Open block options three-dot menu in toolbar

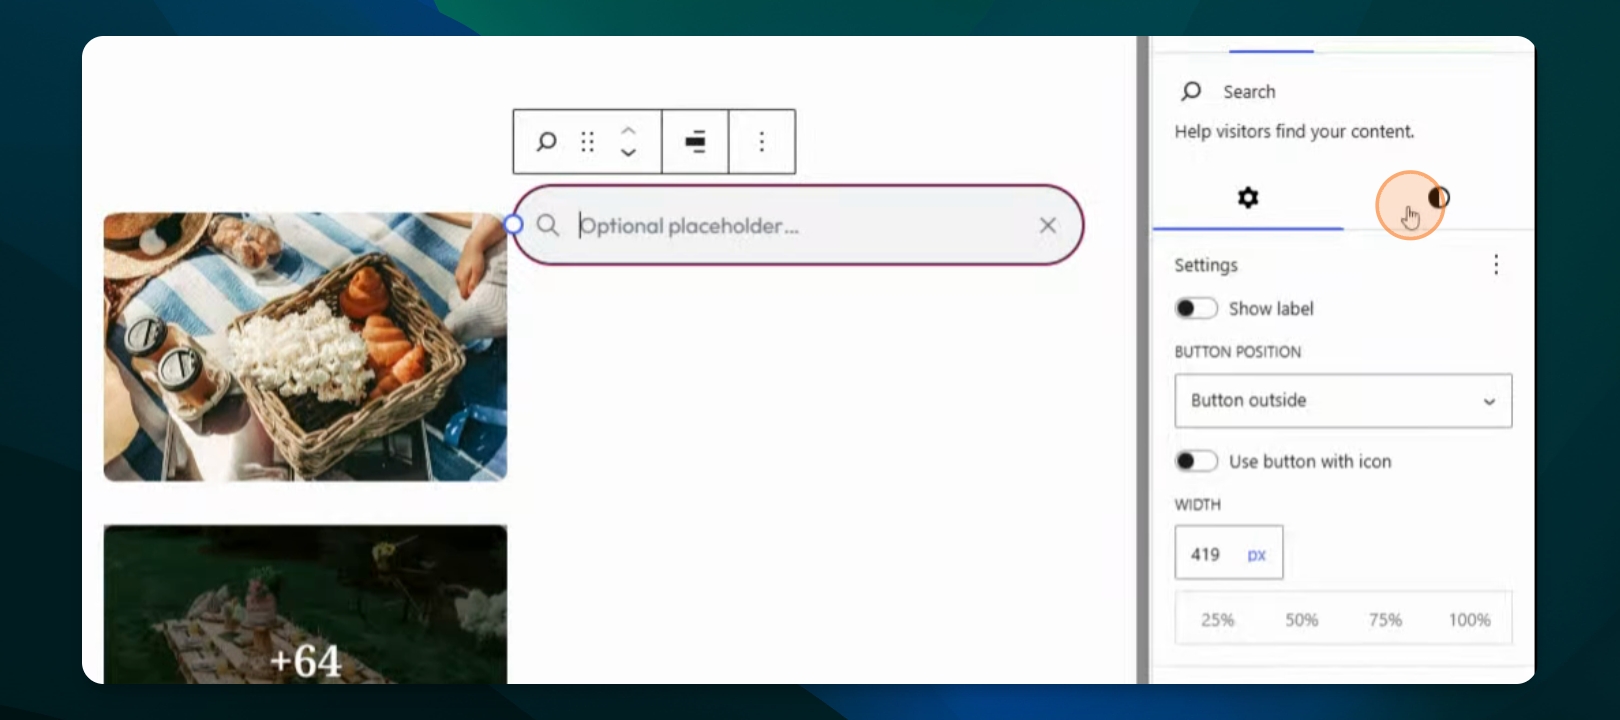pos(762,142)
